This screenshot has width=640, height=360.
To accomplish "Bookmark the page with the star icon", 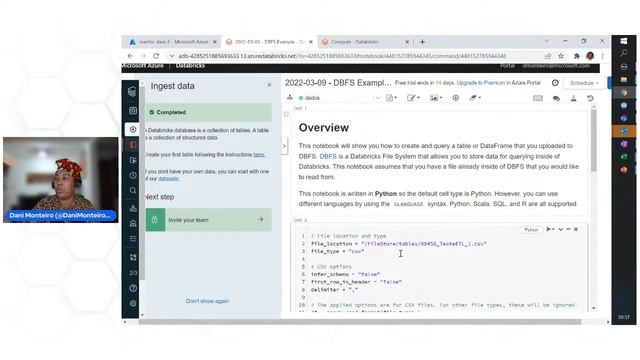I will (561, 56).
